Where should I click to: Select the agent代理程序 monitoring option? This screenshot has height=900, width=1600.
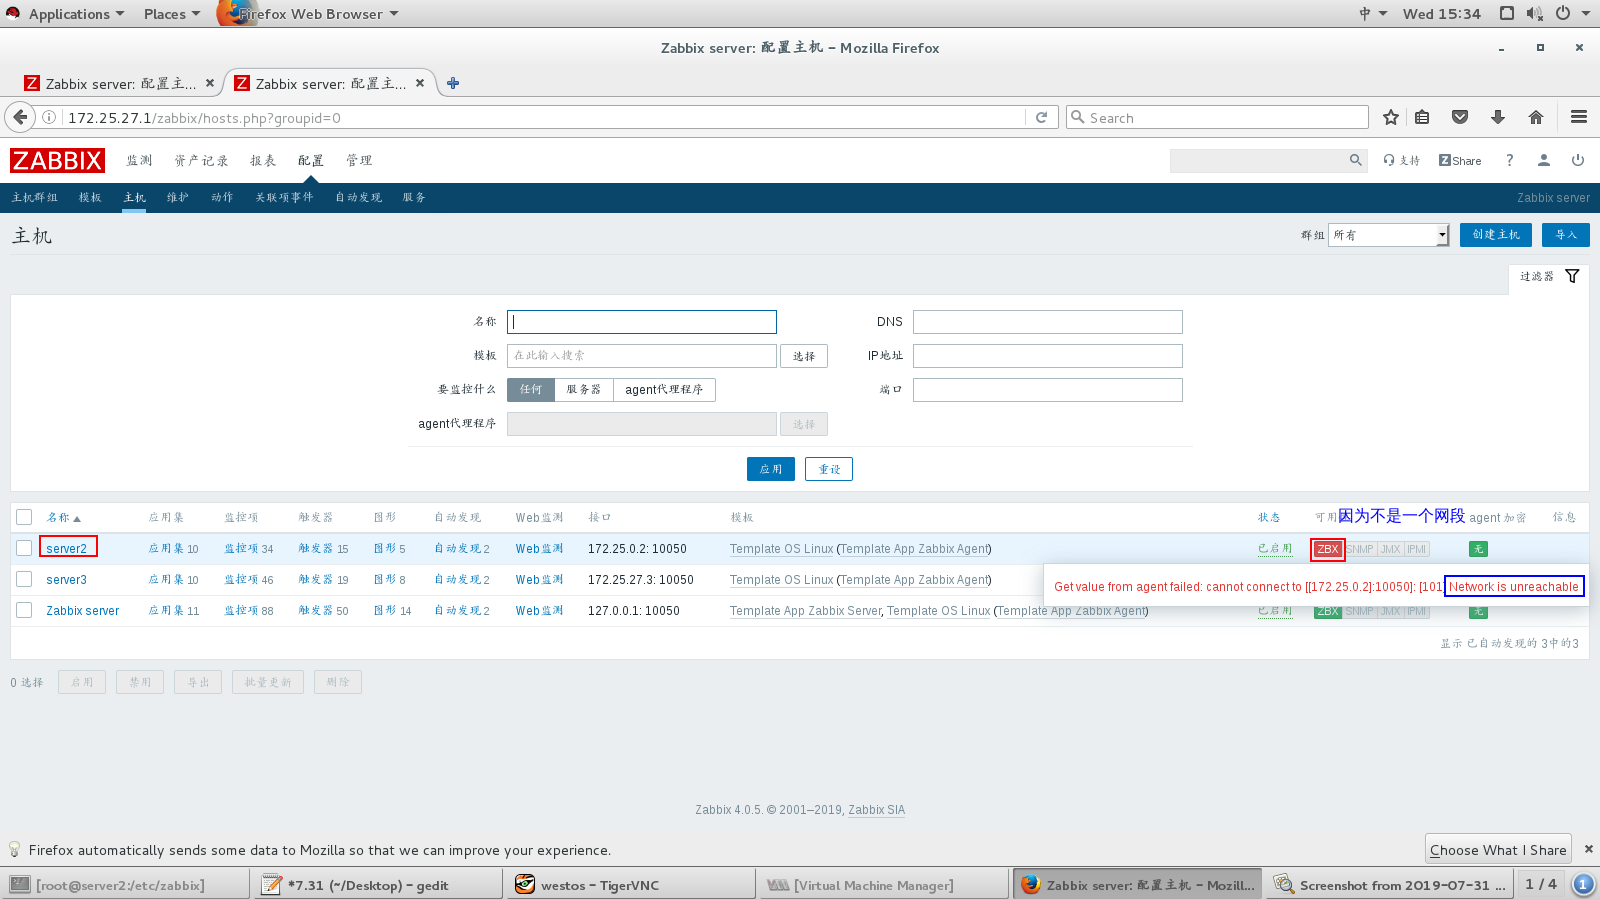pos(664,390)
